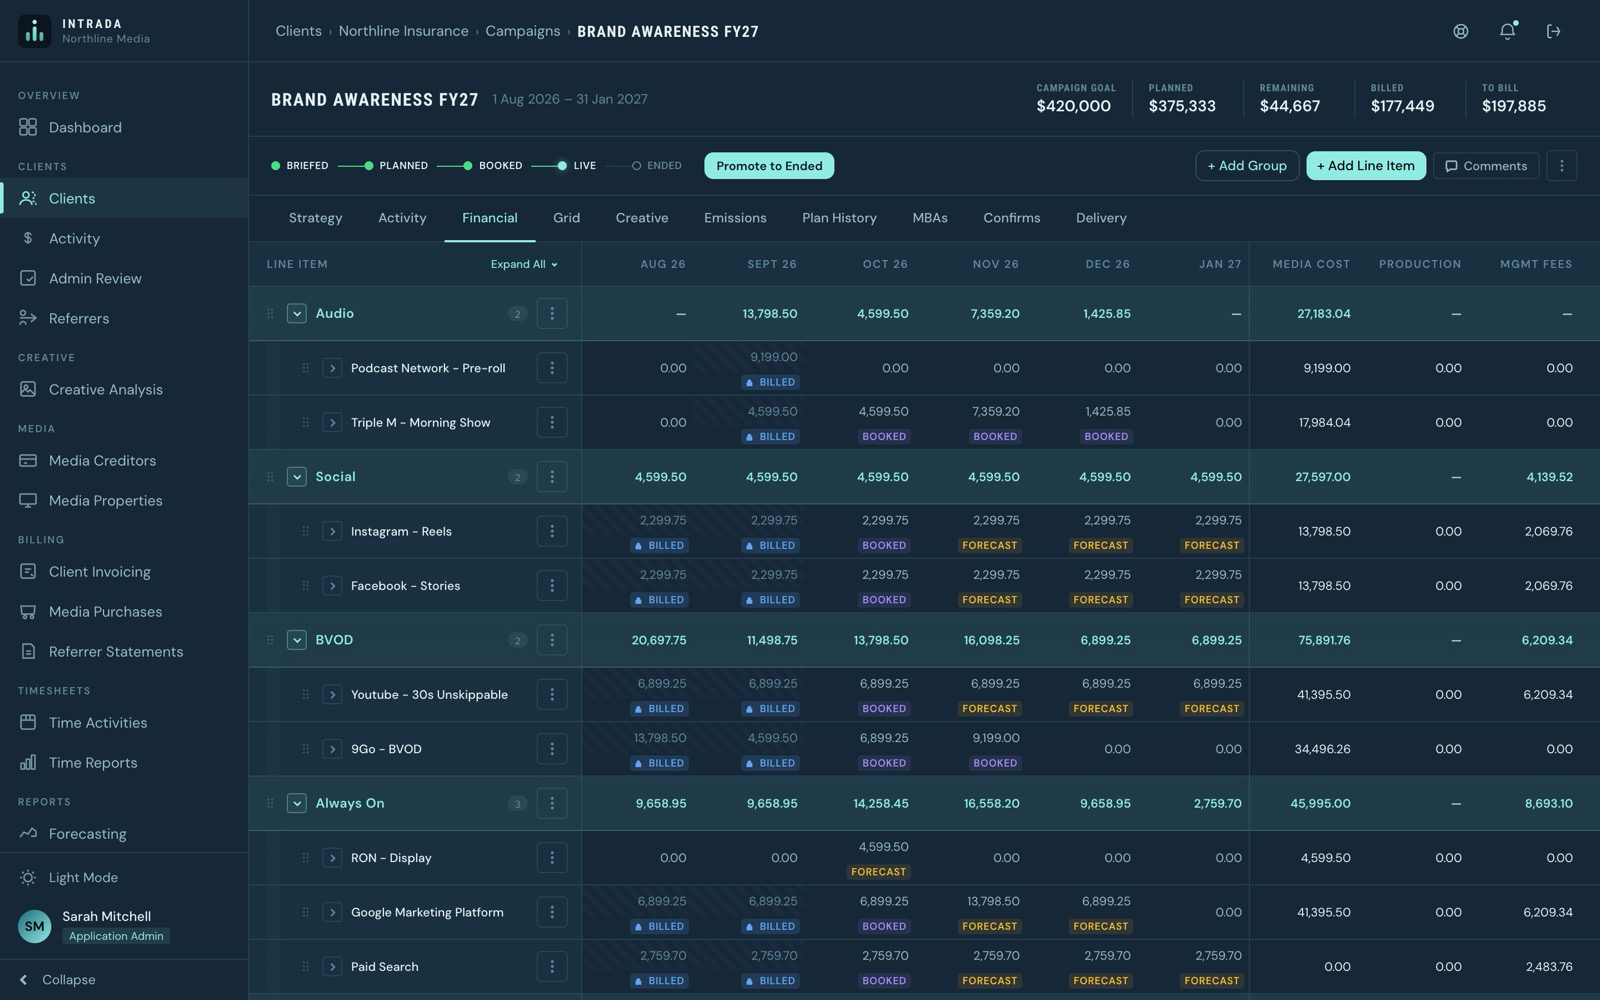This screenshot has height=1000, width=1600.
Task: Open Sarah Mitchell user profile
Action: [x=124, y=926]
